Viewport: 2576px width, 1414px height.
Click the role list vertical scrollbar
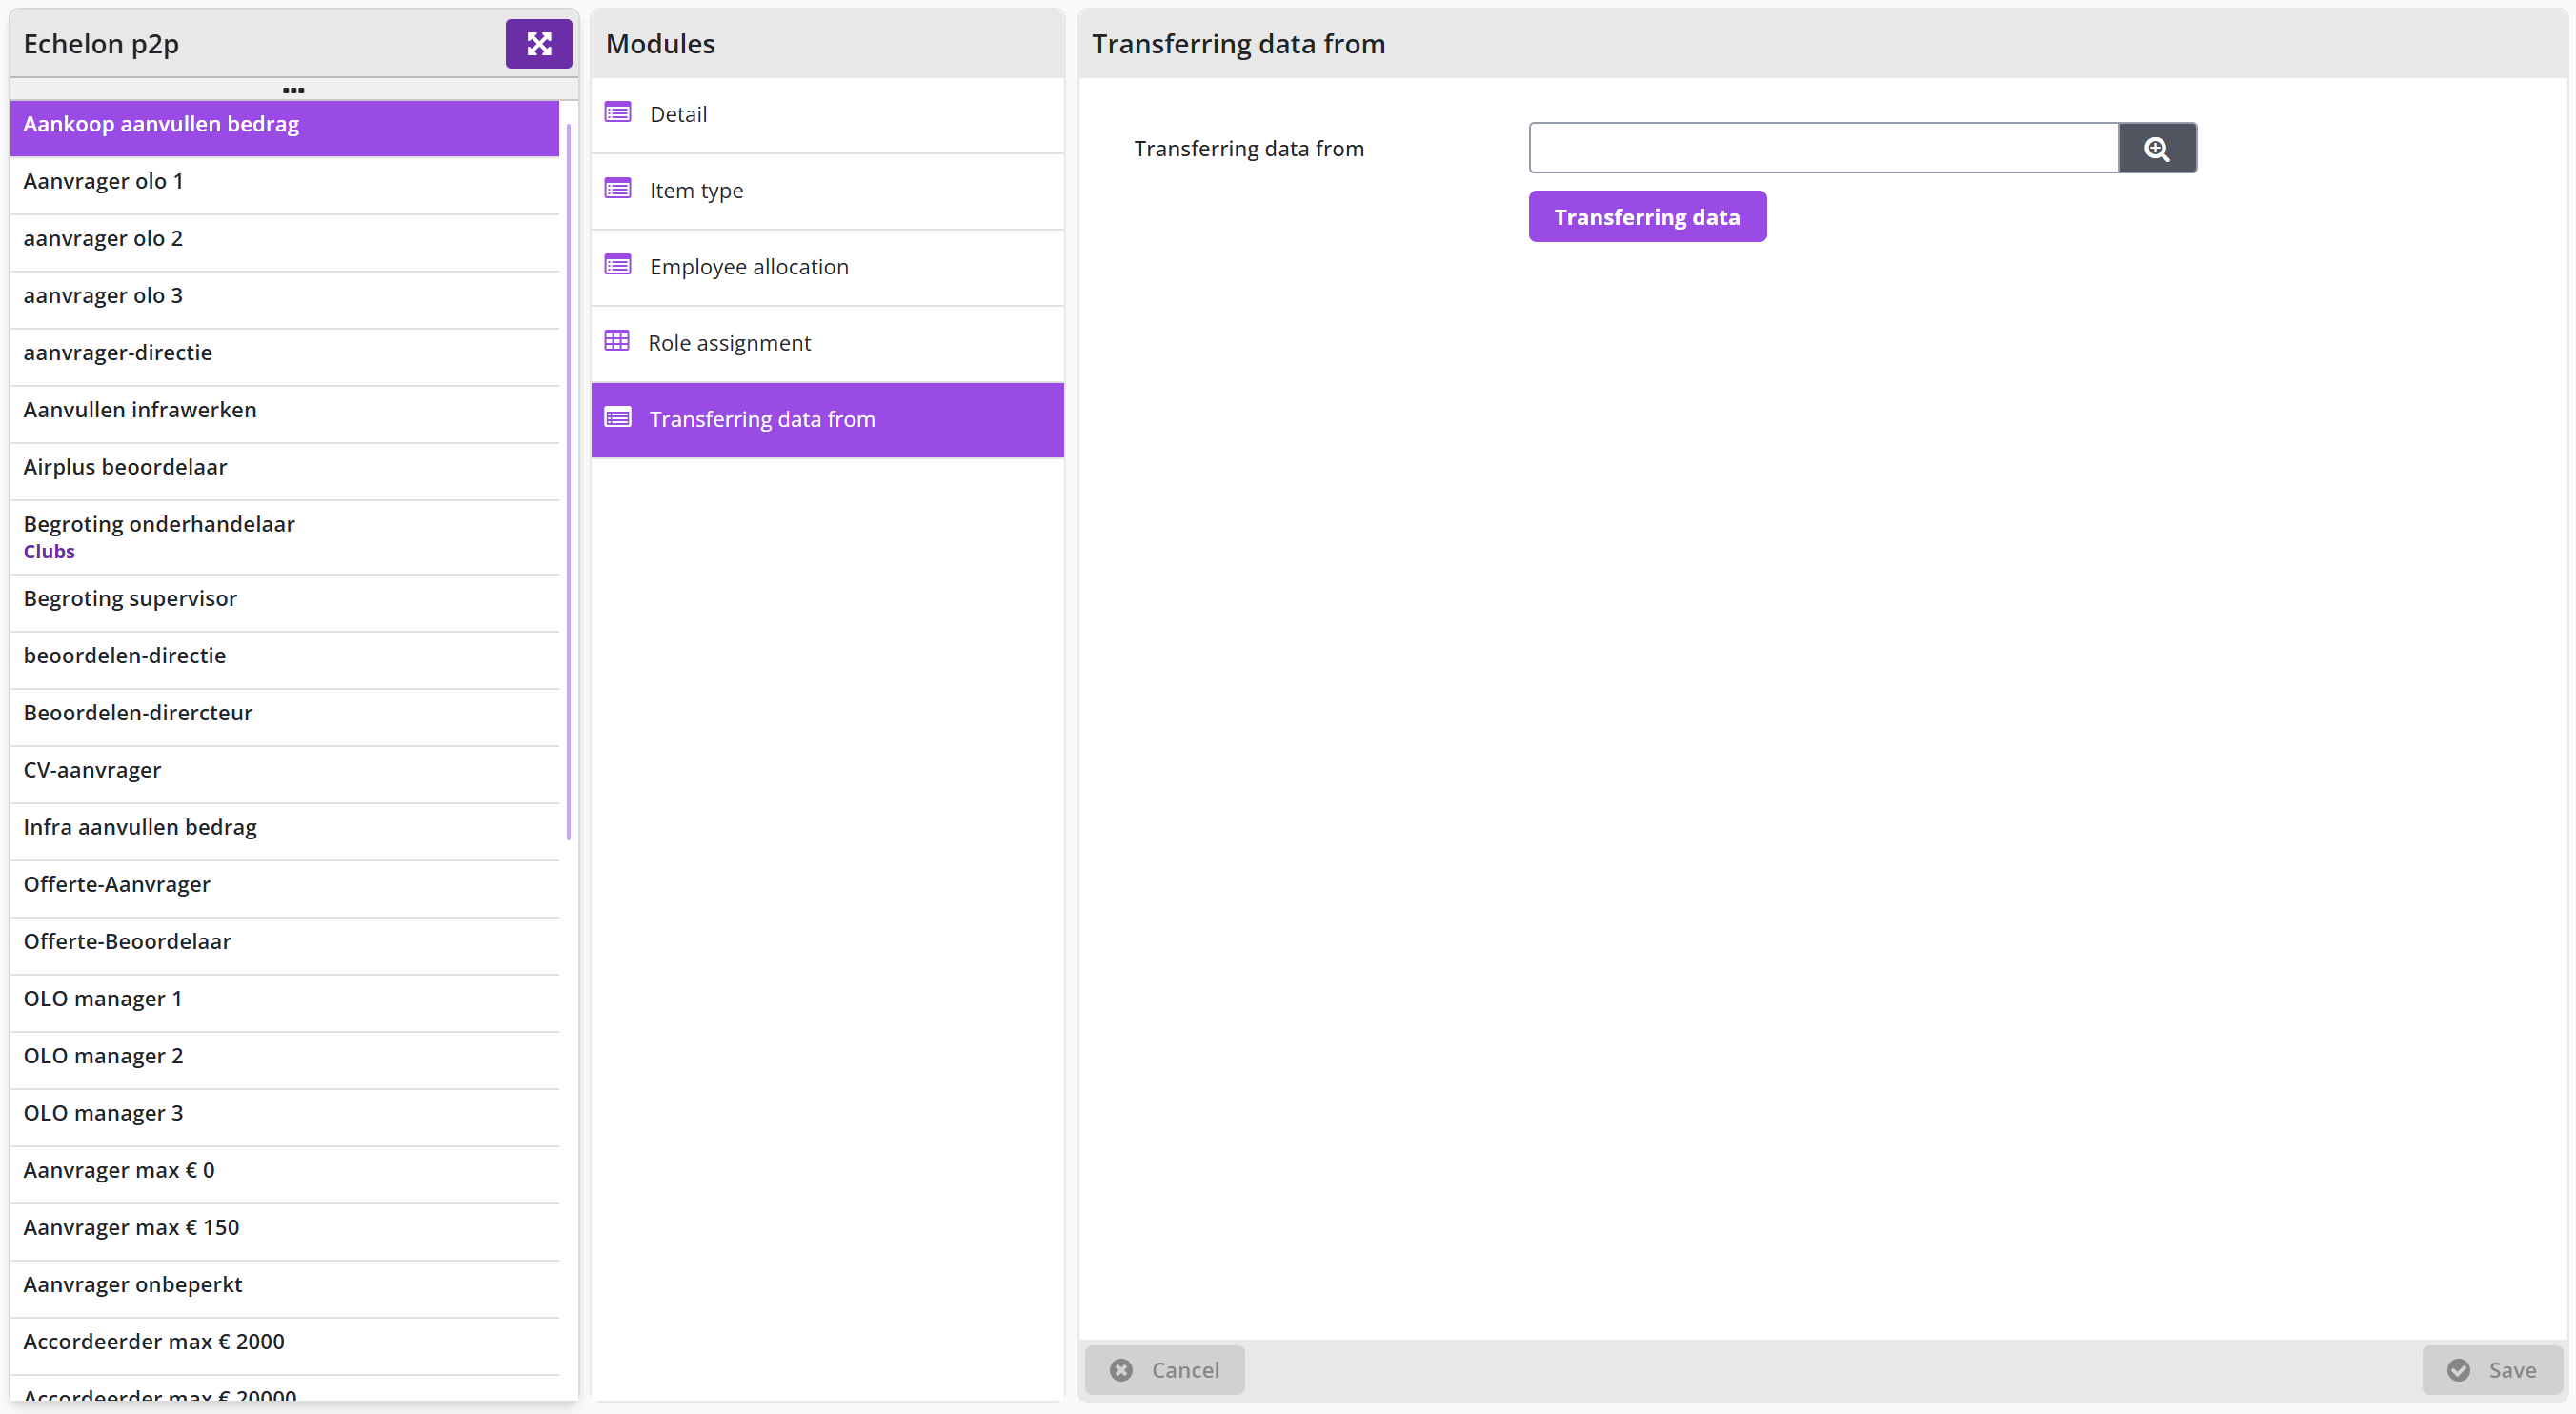click(568, 480)
